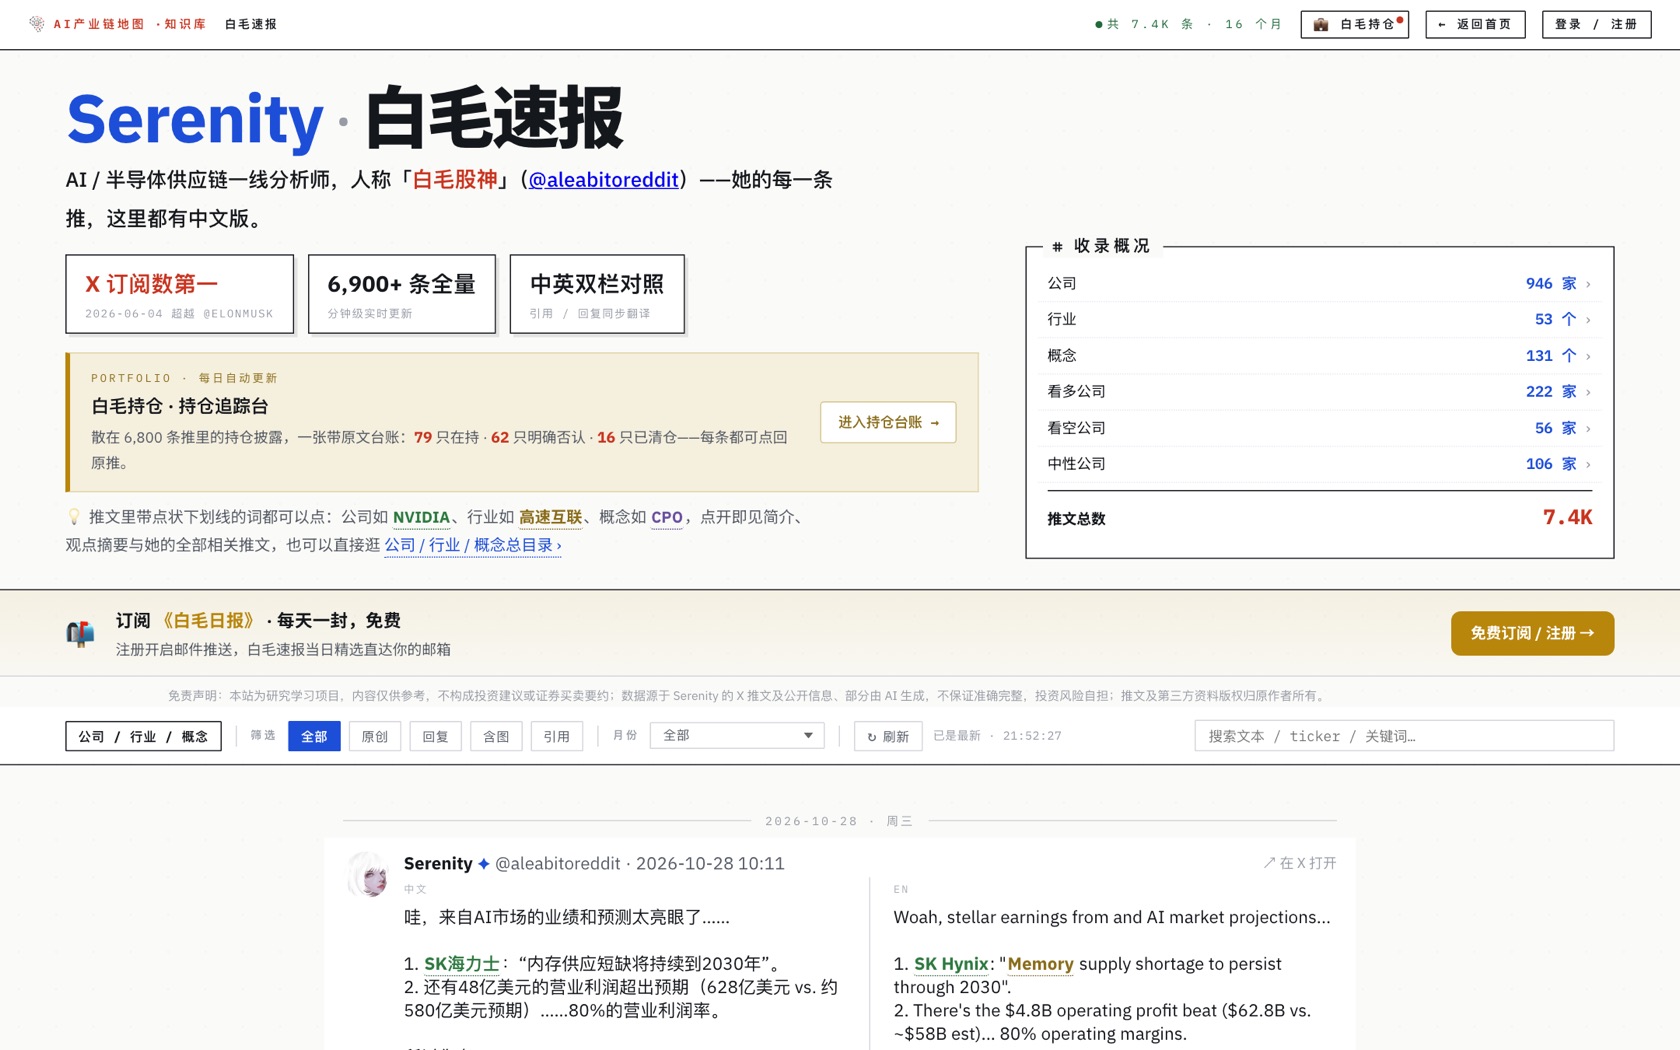The image size is (1680, 1050).
Task: Go to 返回首页
Action: click(1475, 24)
